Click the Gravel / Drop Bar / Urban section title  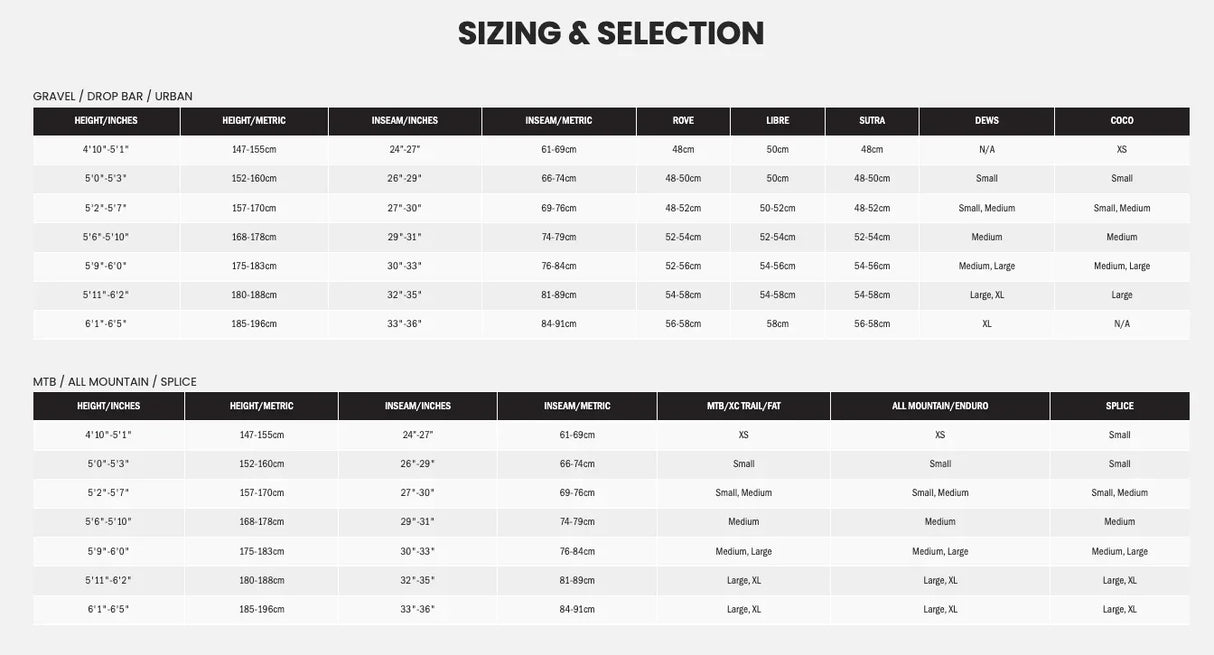[113, 96]
